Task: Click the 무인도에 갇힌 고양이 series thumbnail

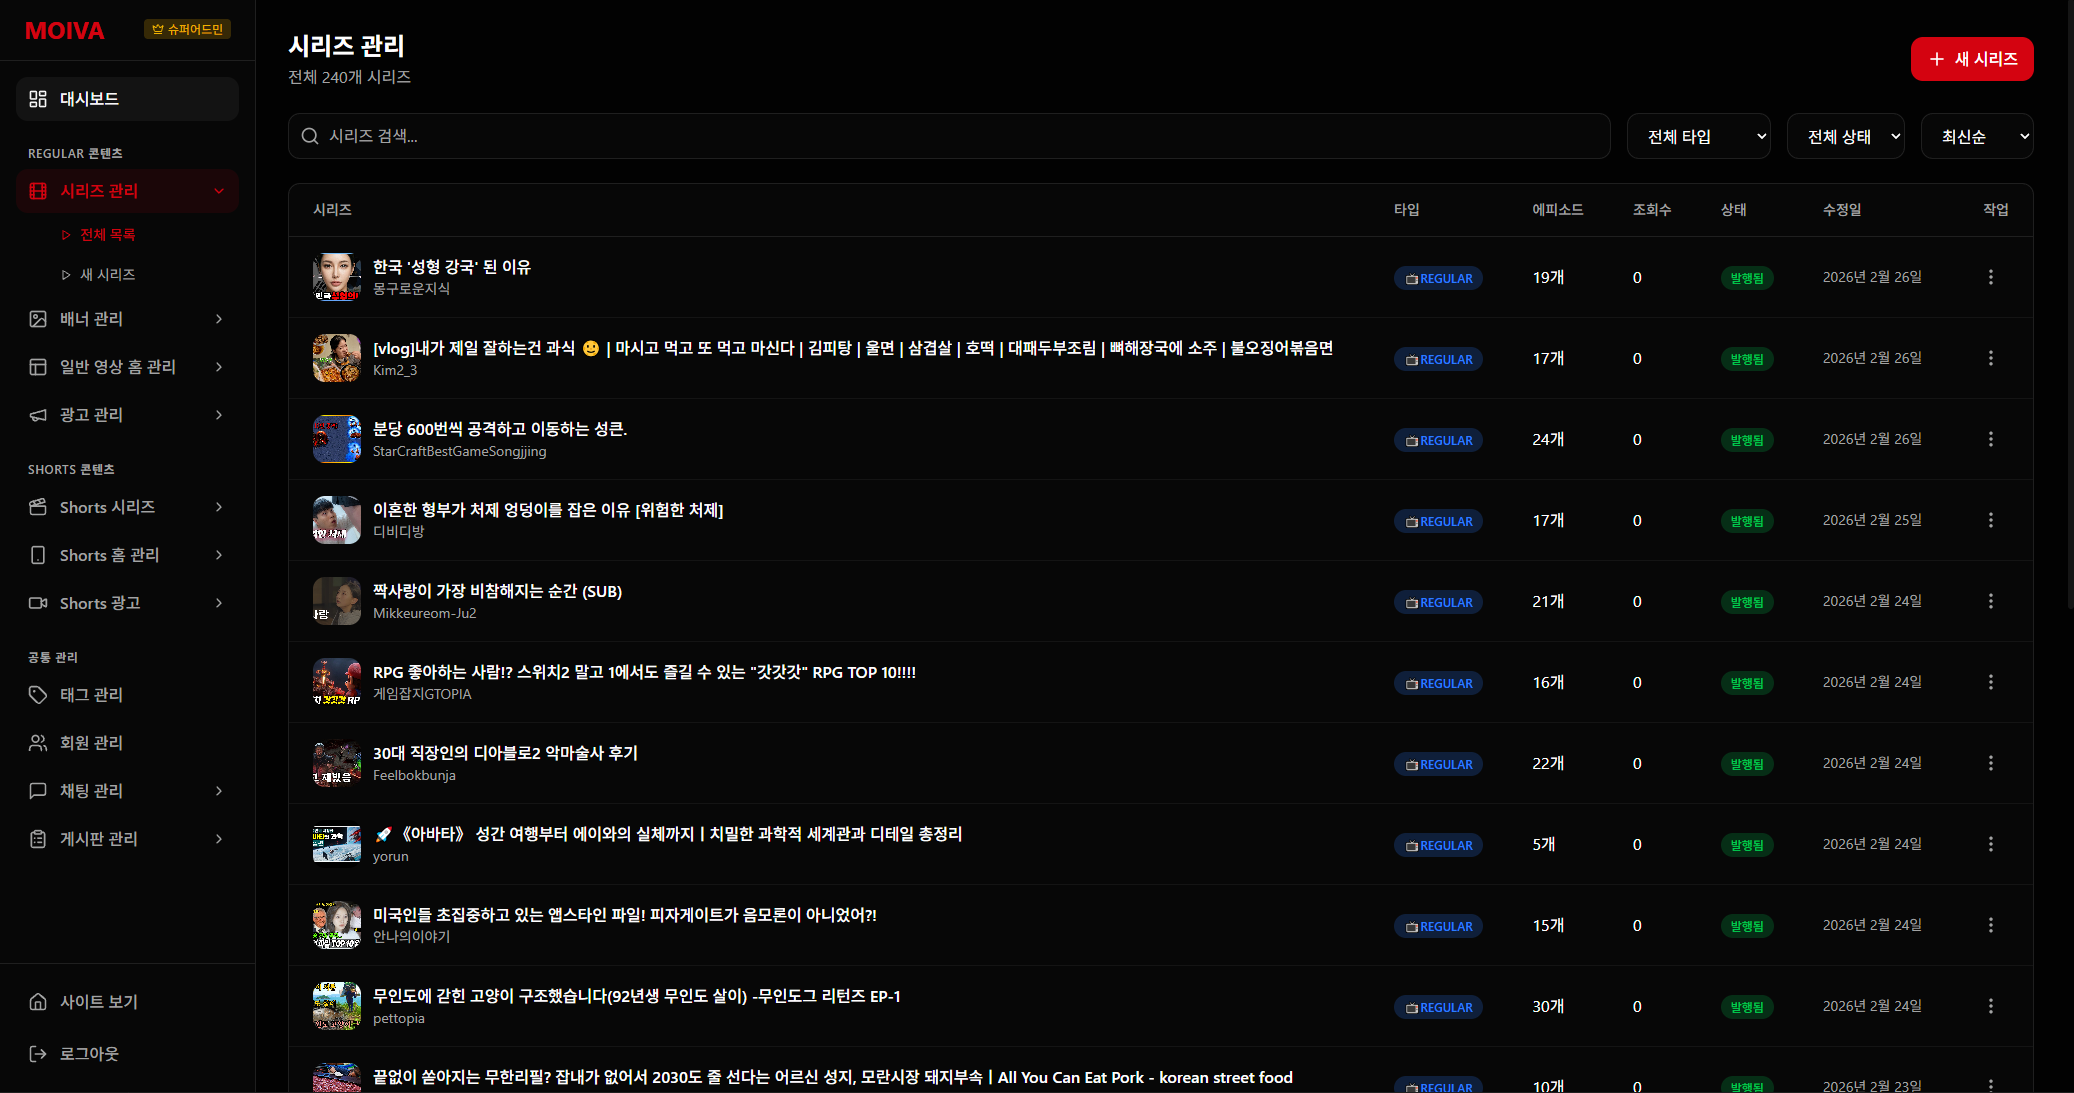Action: pyautogui.click(x=337, y=1006)
